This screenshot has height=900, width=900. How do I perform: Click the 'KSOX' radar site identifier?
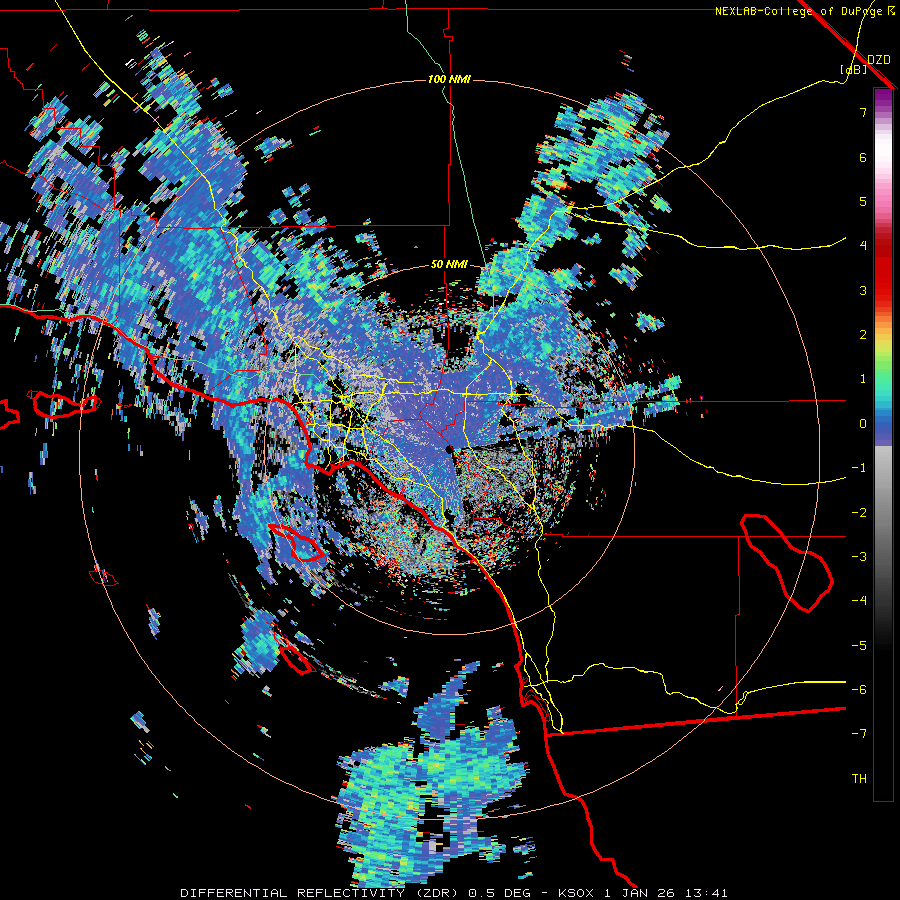click(577, 893)
